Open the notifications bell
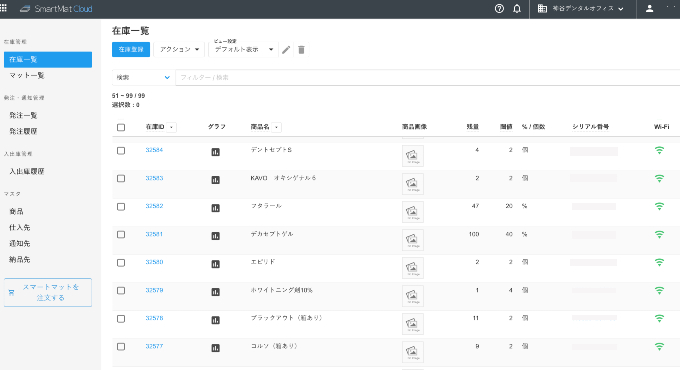Image resolution: width=680 pixels, height=370 pixels. coord(517,9)
